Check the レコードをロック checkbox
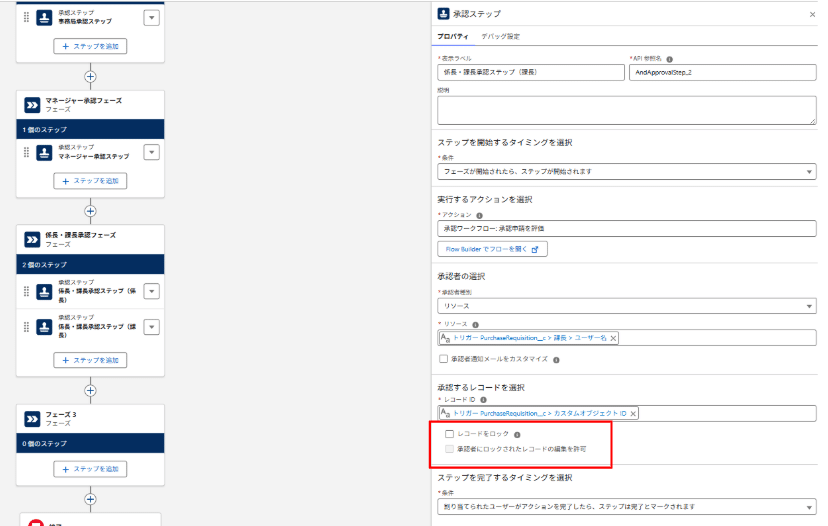 pos(449,434)
